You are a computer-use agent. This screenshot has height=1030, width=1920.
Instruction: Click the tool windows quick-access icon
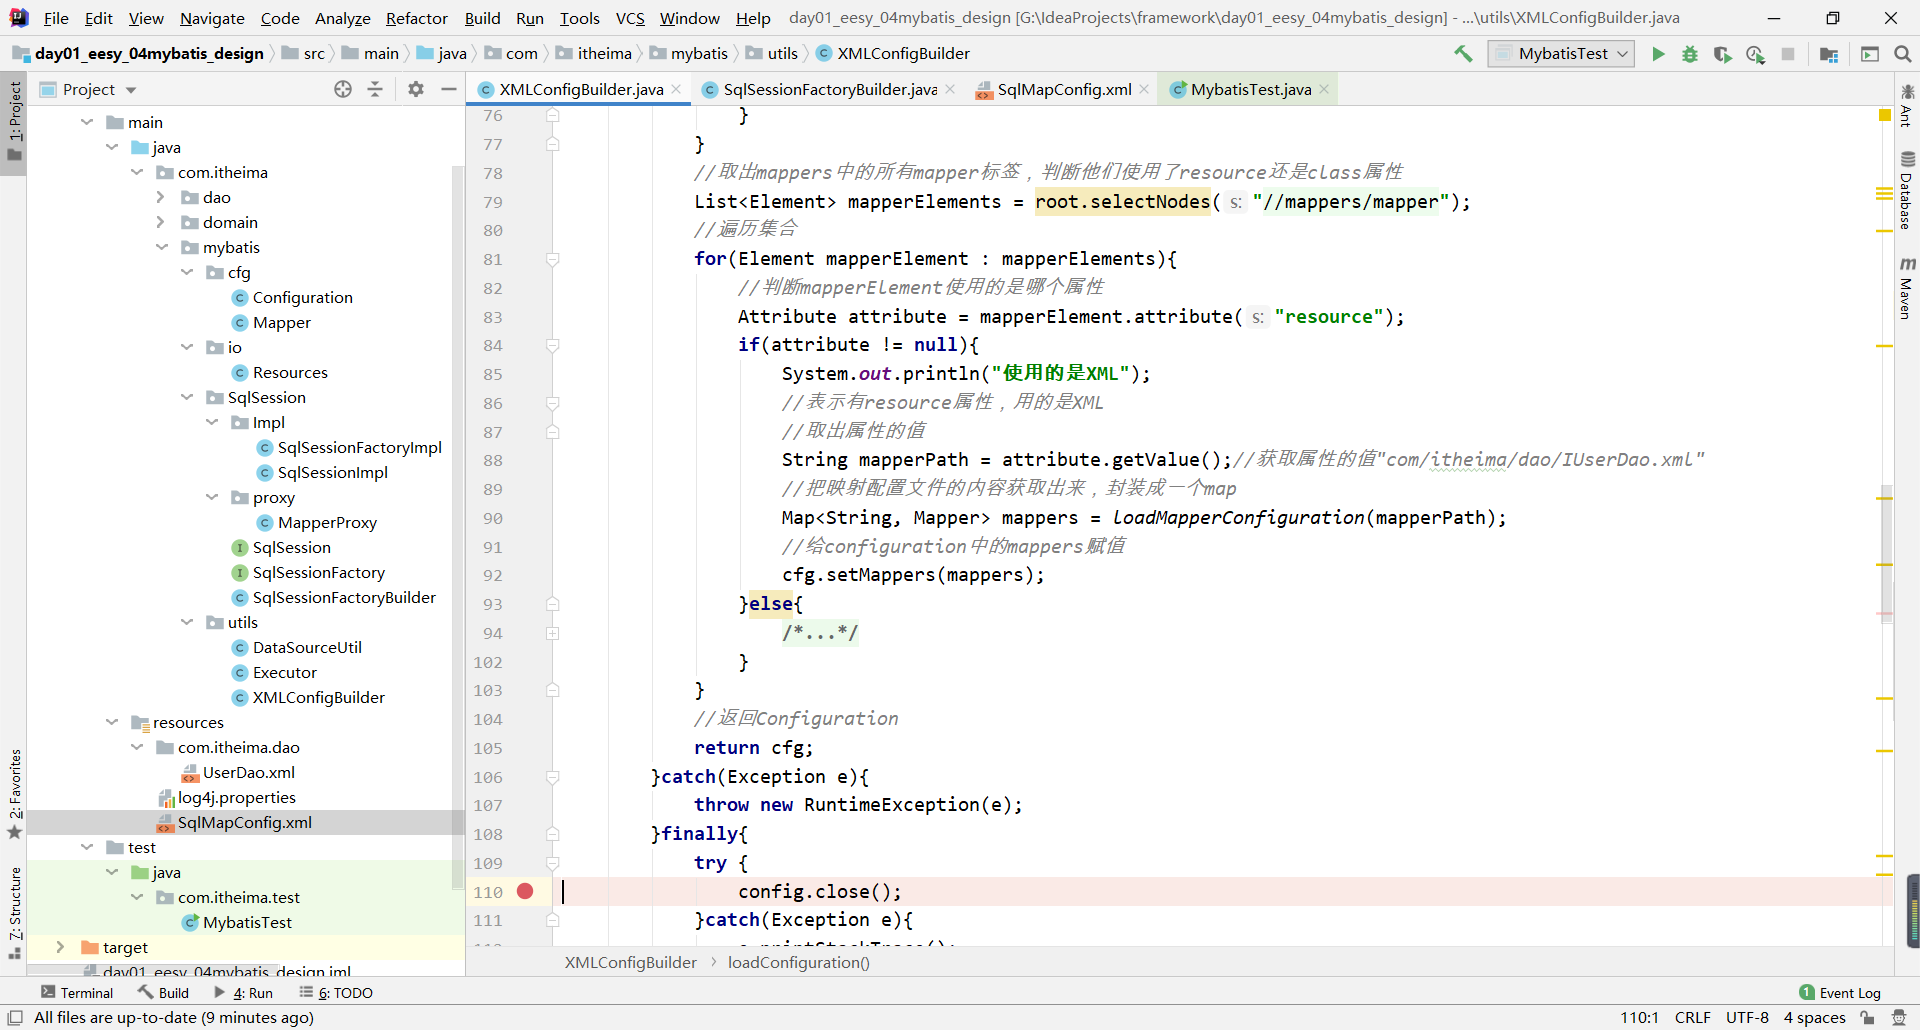click(15, 1018)
